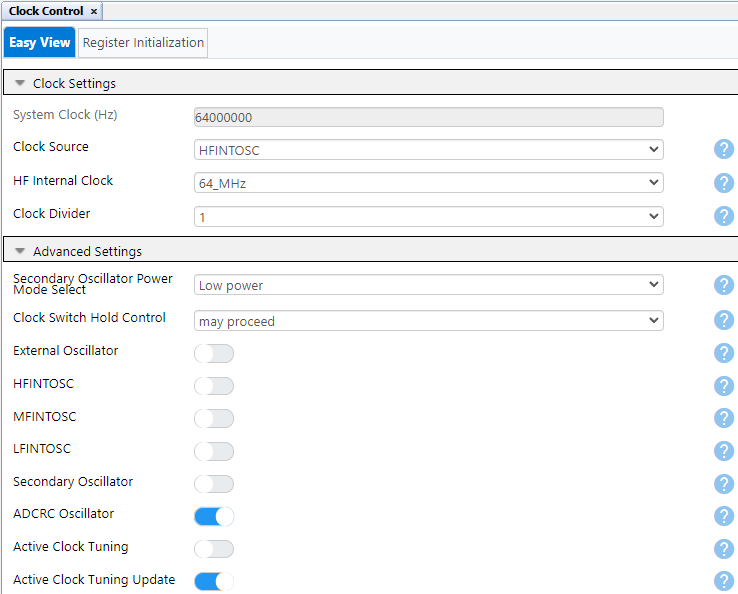Toggle Active Clock Tuning Update off
Viewport: 738px width, 594px height.
pos(214,581)
